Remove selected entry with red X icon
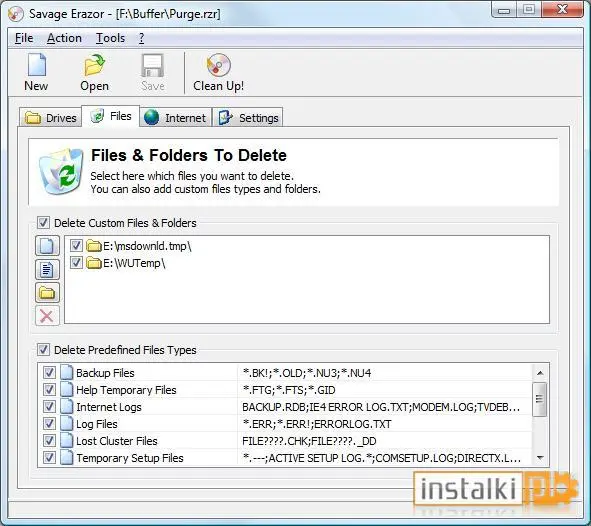591x526 pixels. tap(47, 316)
